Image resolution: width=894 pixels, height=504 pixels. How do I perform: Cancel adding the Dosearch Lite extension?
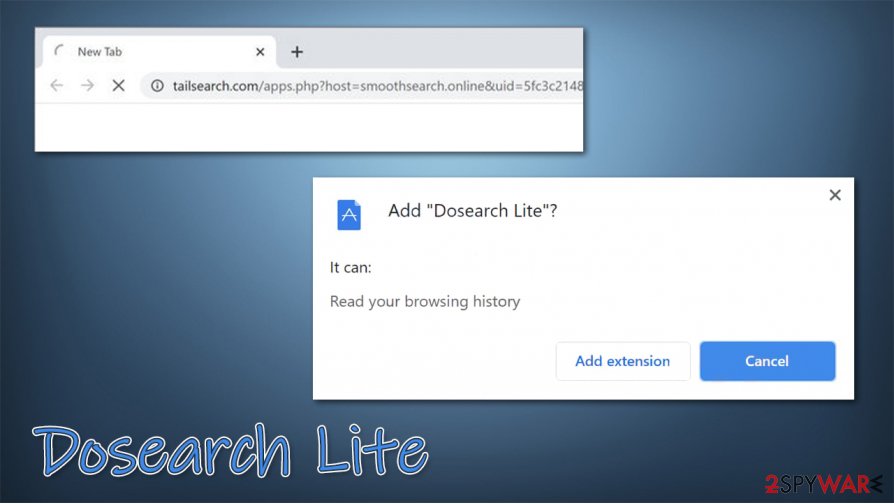click(x=767, y=361)
